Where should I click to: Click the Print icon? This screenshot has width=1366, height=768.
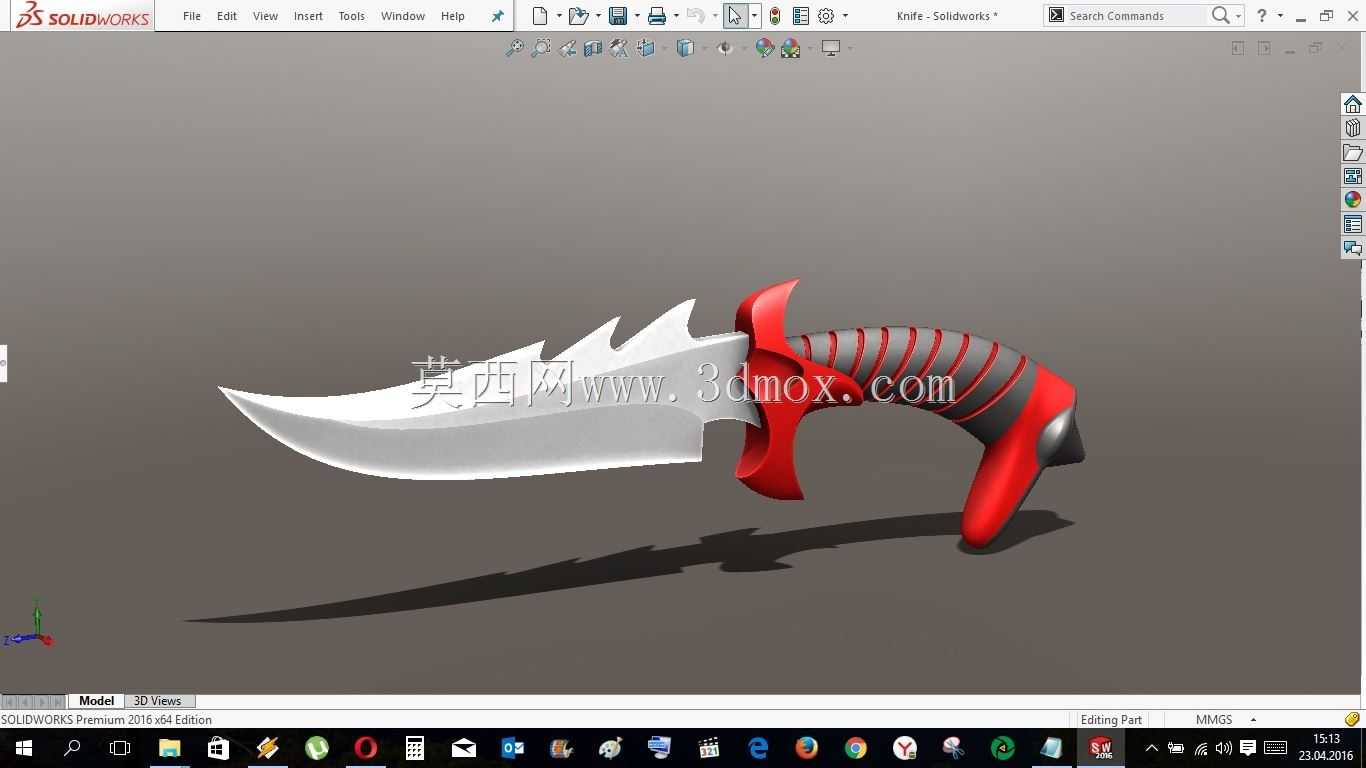pyautogui.click(x=657, y=16)
